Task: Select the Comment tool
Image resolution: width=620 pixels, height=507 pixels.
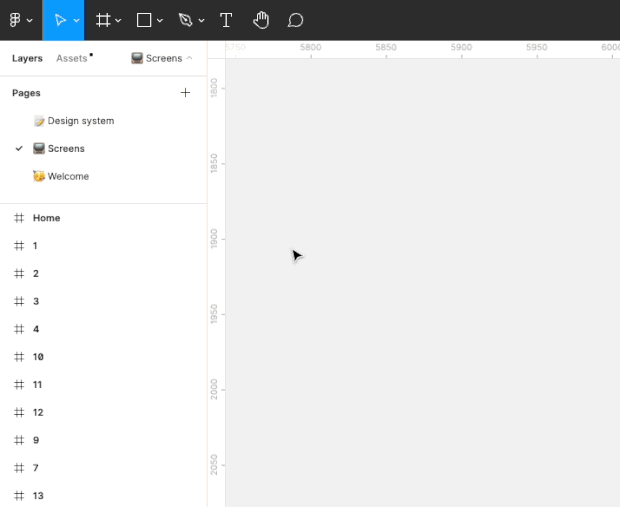Action: tap(295, 20)
